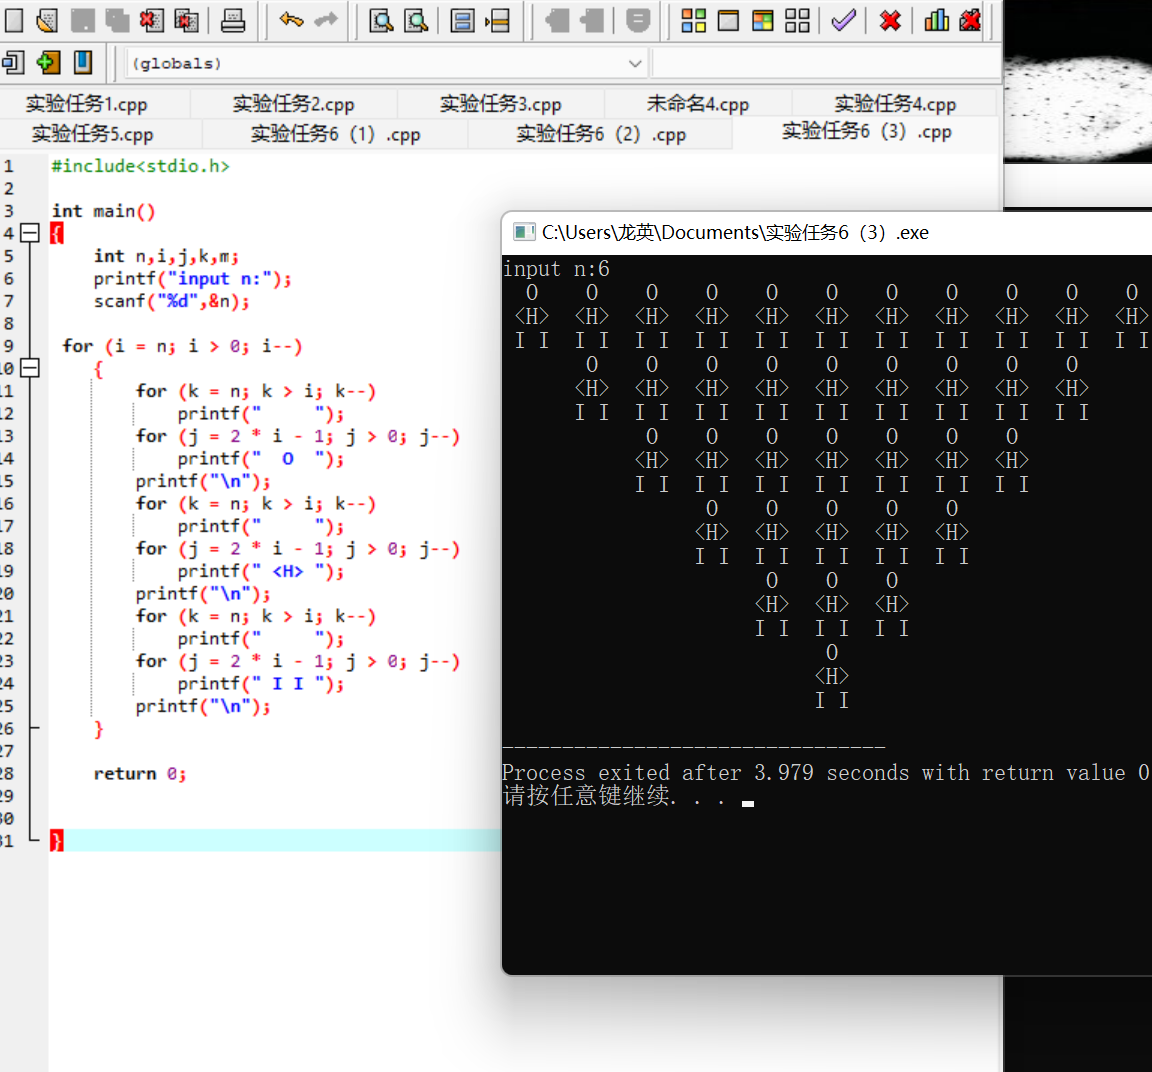Click the blue-square icon on second toolbar row
The height and width of the screenshot is (1072, 1152).
pyautogui.click(x=13, y=62)
